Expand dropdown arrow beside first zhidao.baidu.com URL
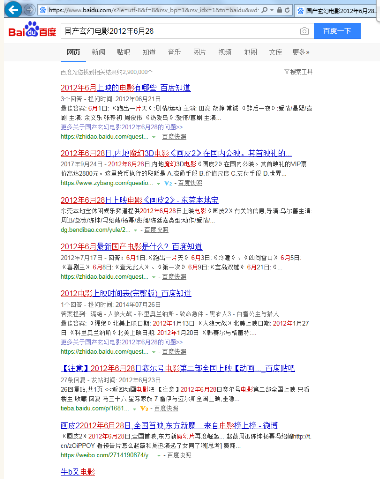The image size is (380, 479). pyautogui.click(x=154, y=137)
